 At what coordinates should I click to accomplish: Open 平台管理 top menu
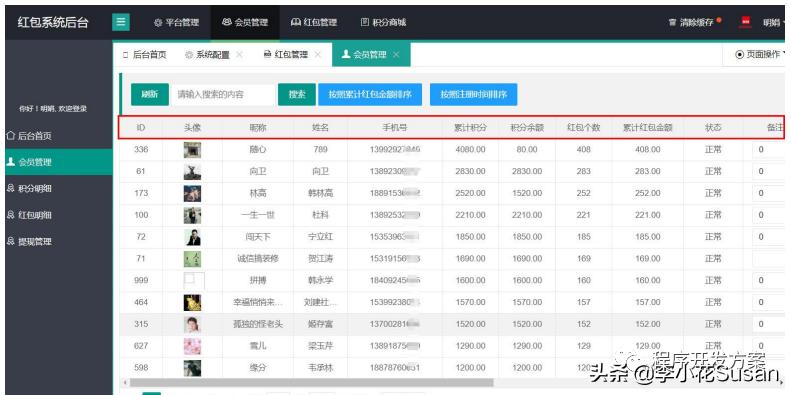pos(177,23)
